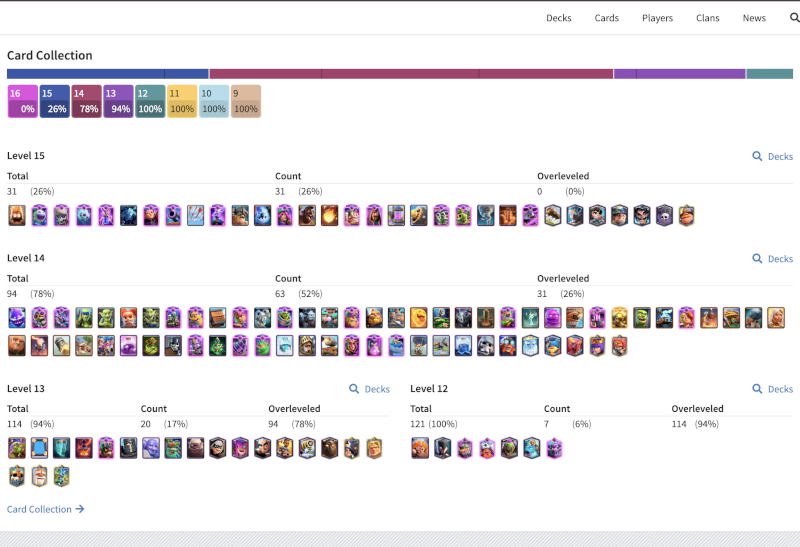The width and height of the screenshot is (800, 547).
Task: Select the Mirror card in Level 13
Action: pos(39,448)
